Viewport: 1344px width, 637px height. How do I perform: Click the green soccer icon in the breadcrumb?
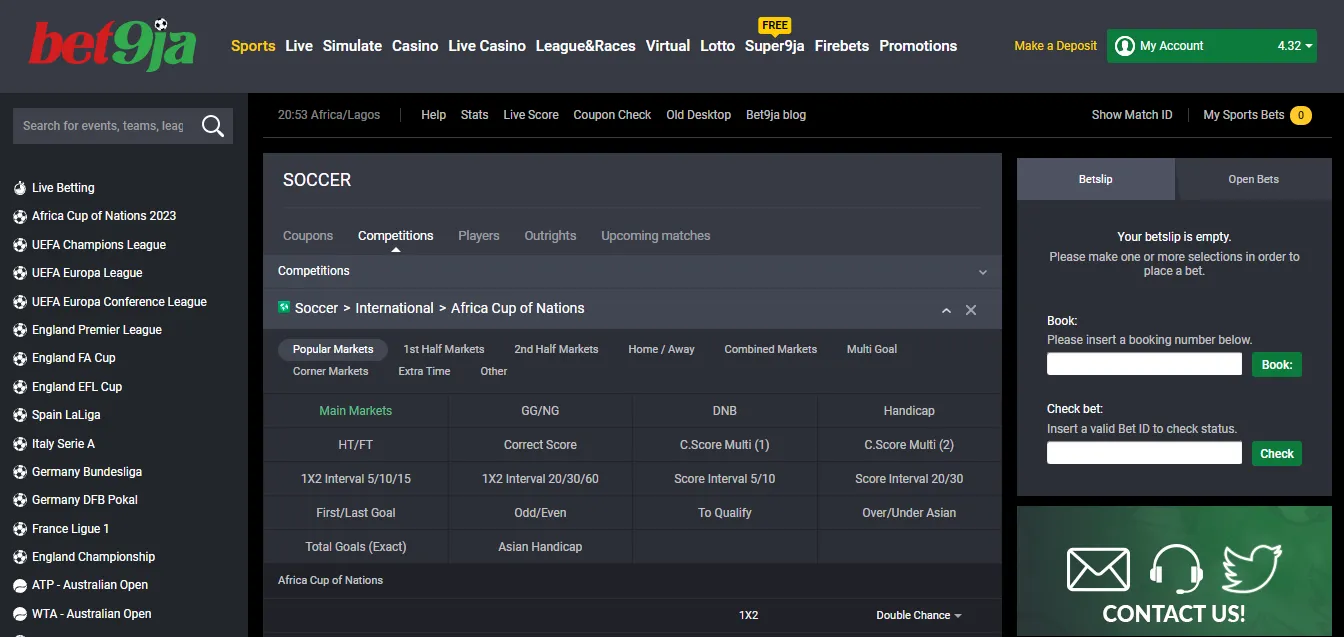coord(282,309)
